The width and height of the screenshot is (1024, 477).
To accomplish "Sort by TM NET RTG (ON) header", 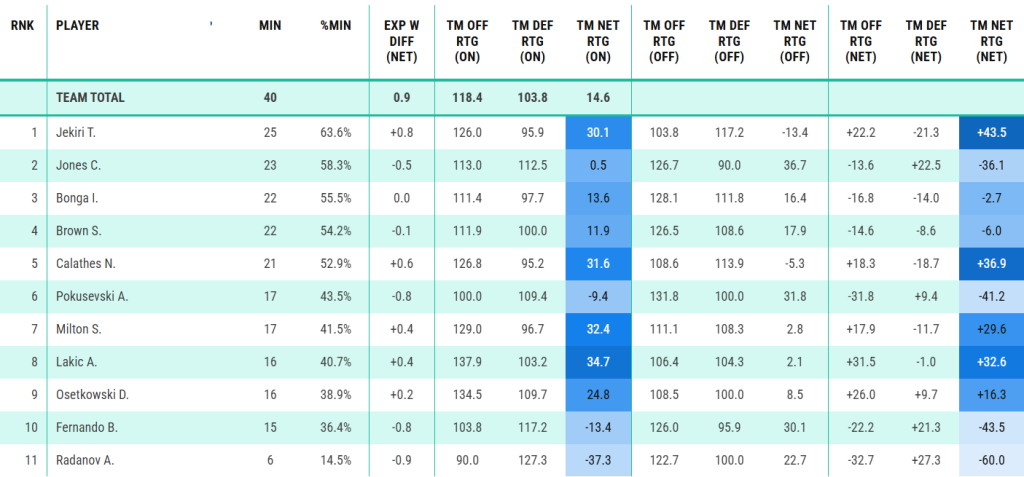I will click(x=598, y=40).
